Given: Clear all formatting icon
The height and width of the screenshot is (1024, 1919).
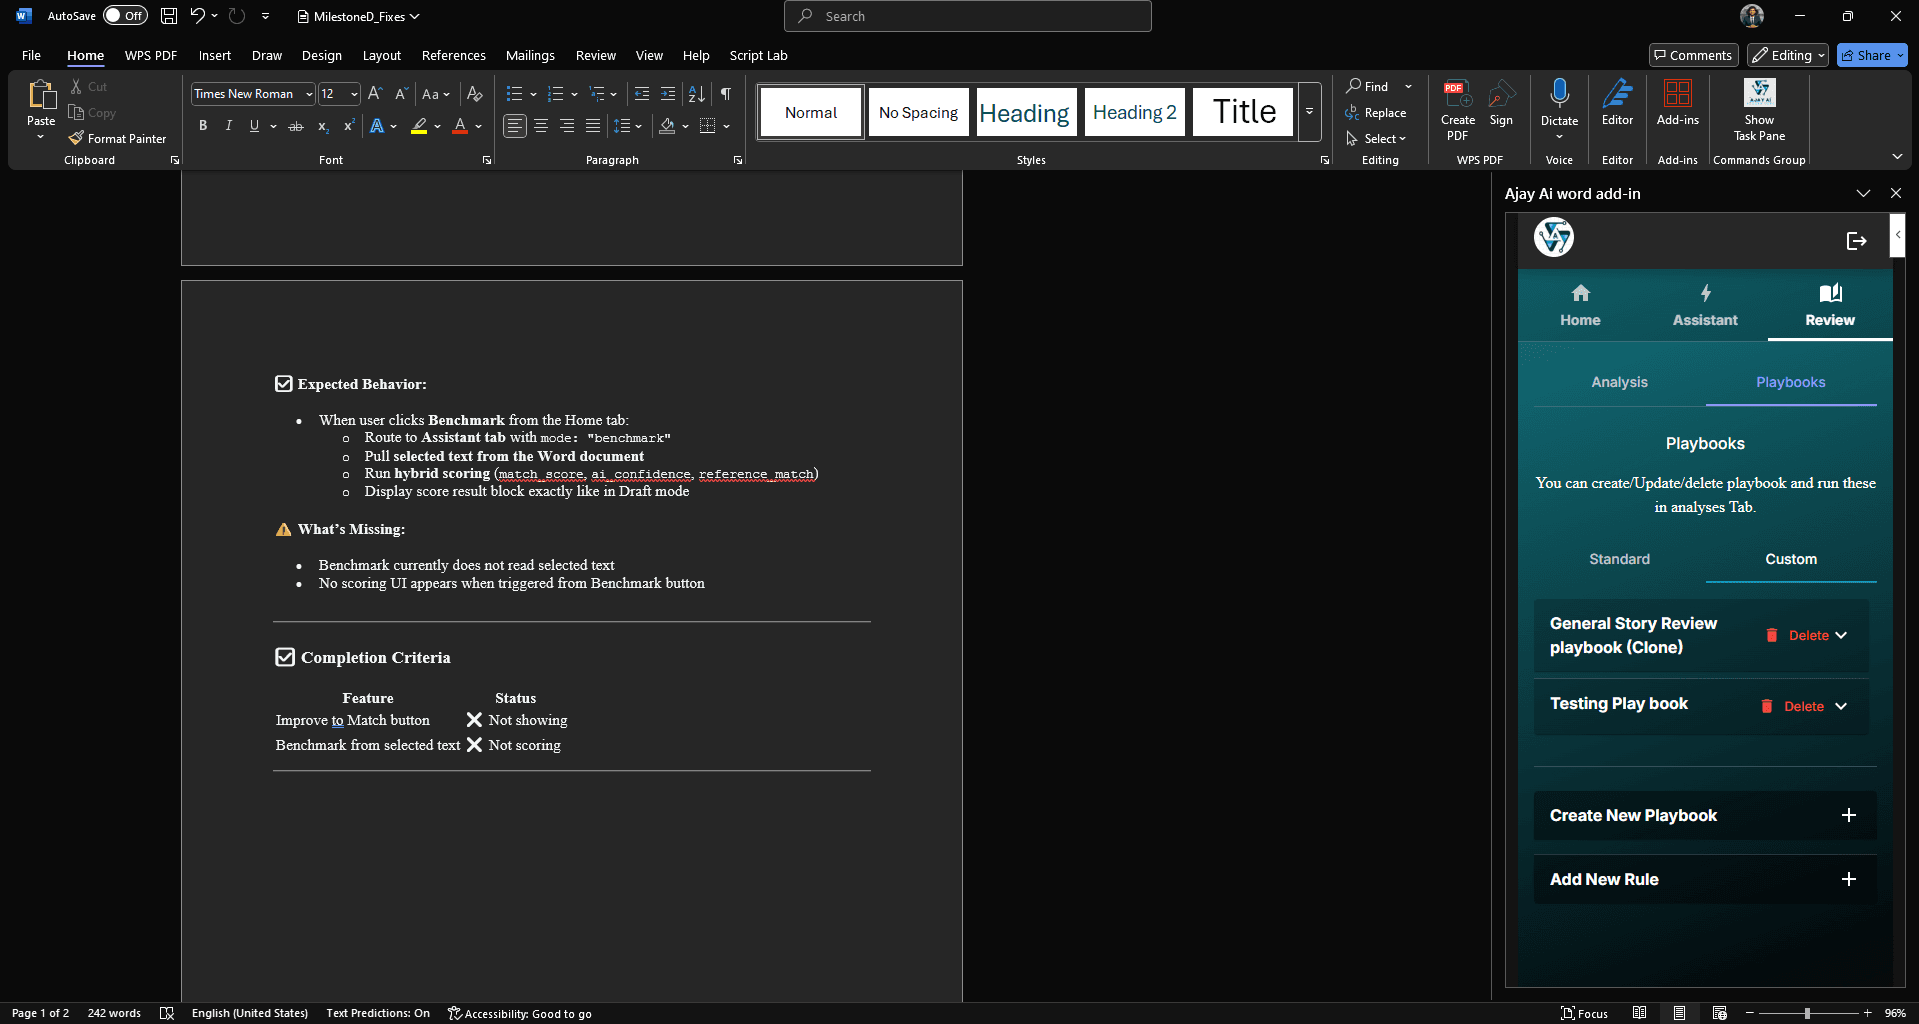Looking at the screenshot, I should (x=475, y=93).
